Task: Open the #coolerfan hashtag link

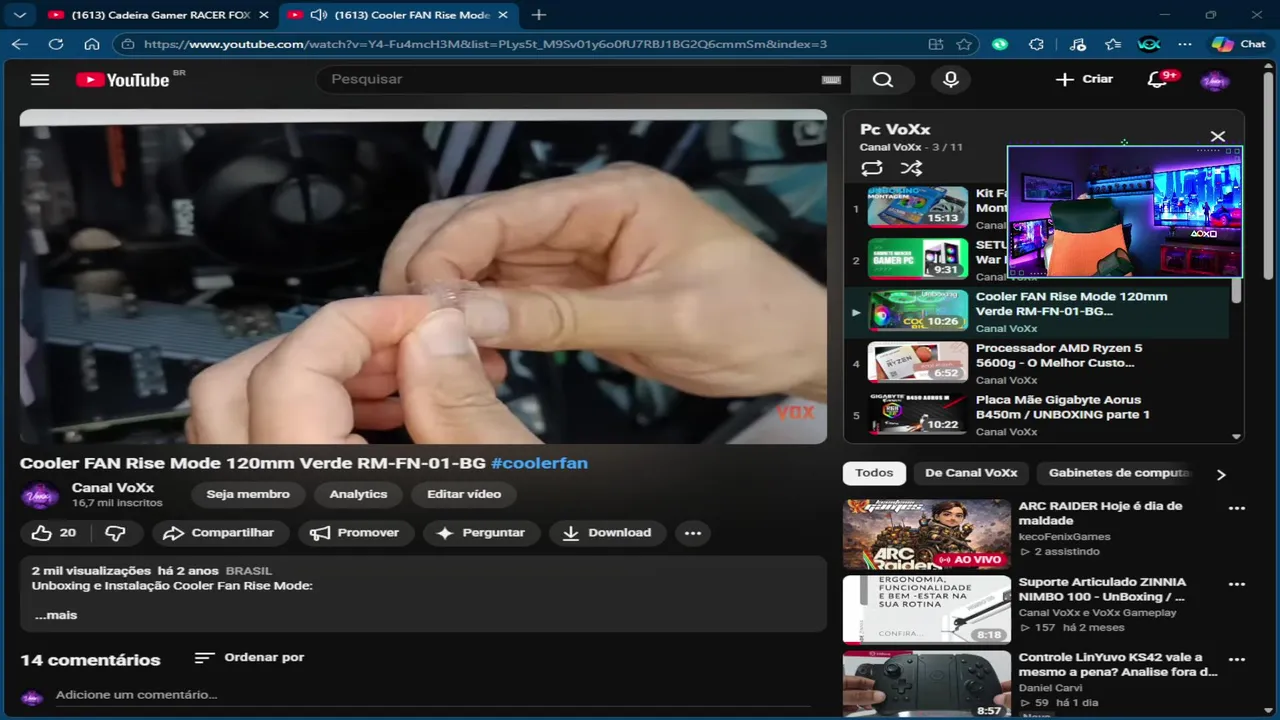Action: pyautogui.click(x=539, y=463)
